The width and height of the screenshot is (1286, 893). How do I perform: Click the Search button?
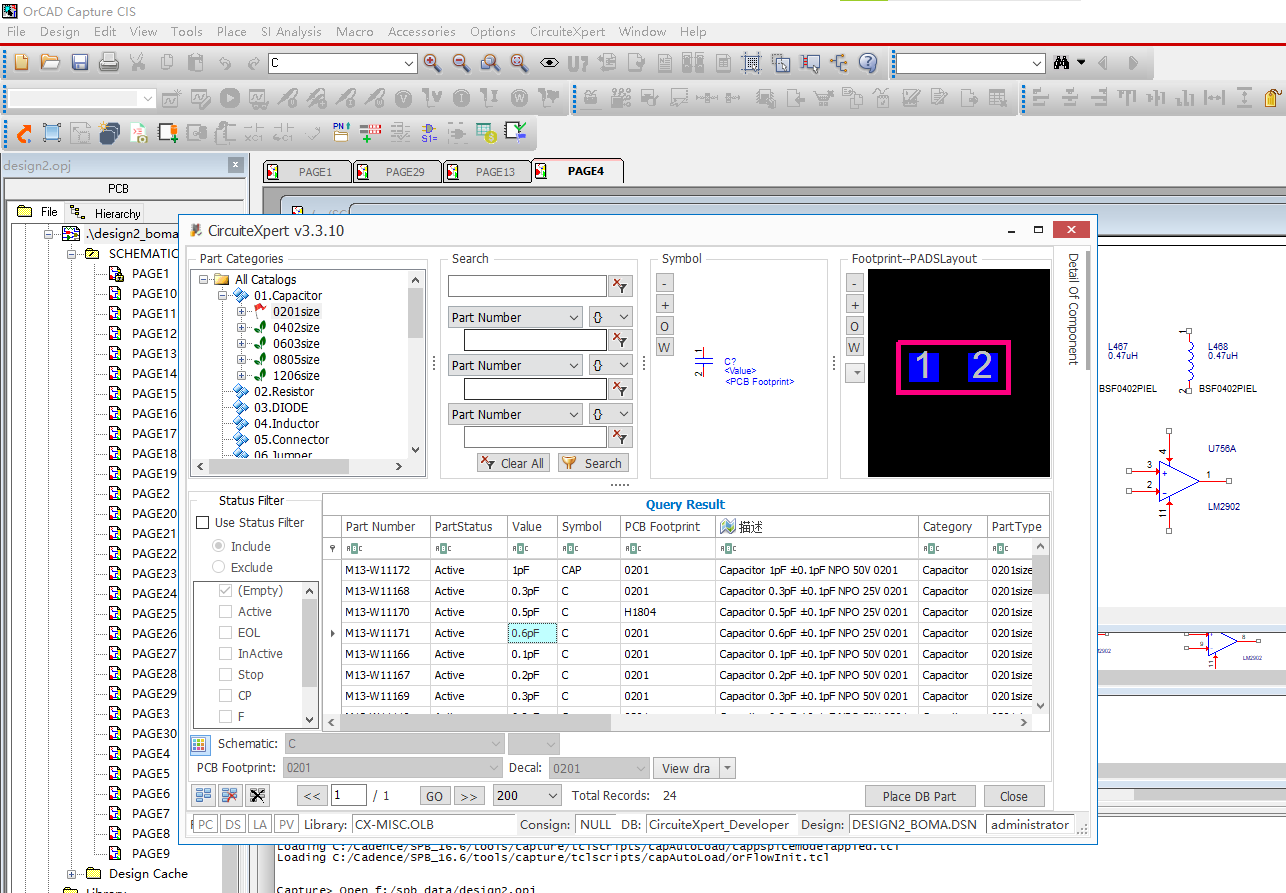[592, 463]
